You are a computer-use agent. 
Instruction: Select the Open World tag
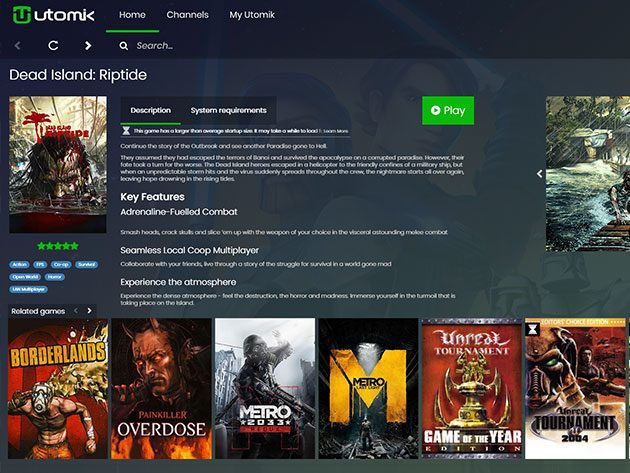coord(25,277)
